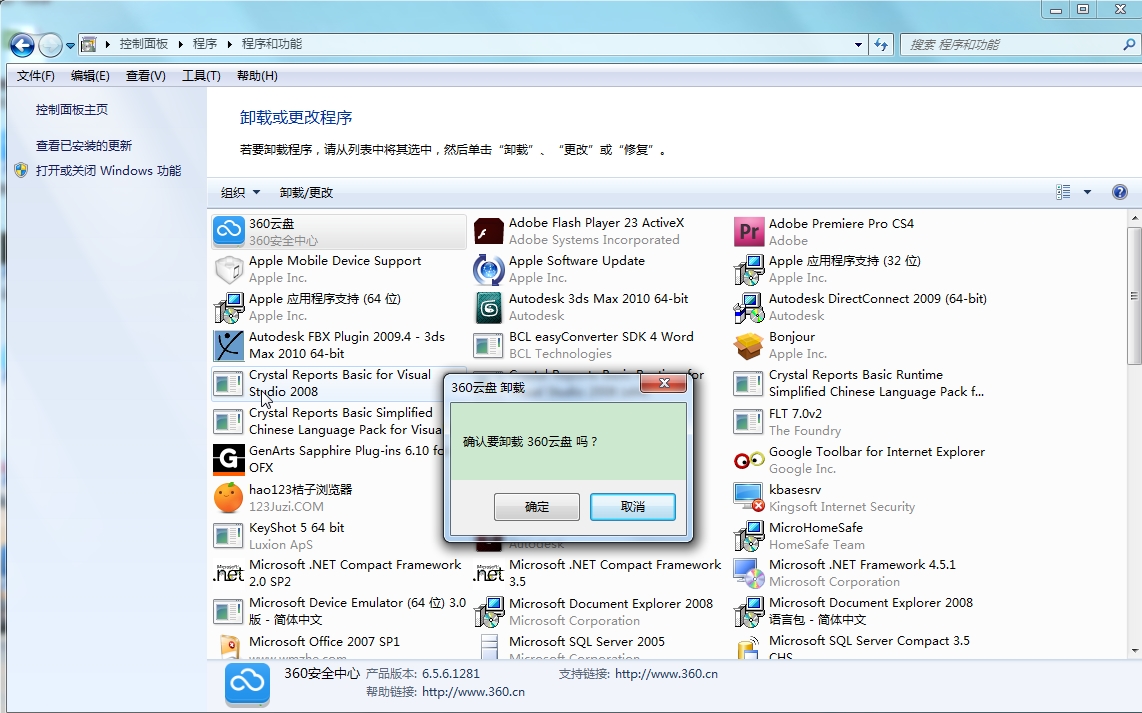This screenshot has height=713, width=1142.
Task: Click the Autodesk 3ds Max 2010 icon
Action: click(488, 307)
